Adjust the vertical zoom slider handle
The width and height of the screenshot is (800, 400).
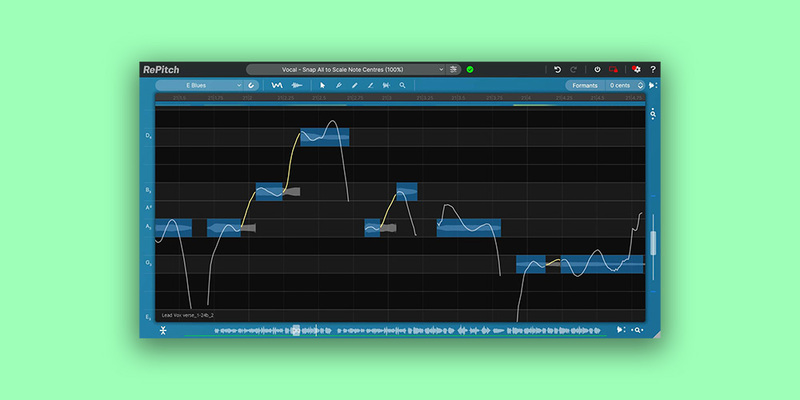653,243
